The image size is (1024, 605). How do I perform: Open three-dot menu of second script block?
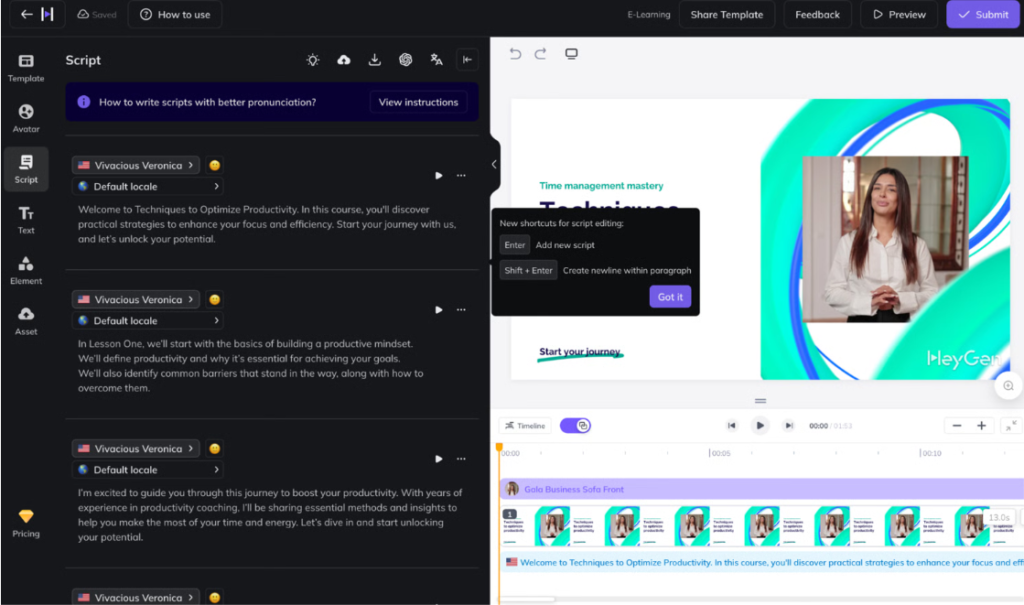coord(461,310)
